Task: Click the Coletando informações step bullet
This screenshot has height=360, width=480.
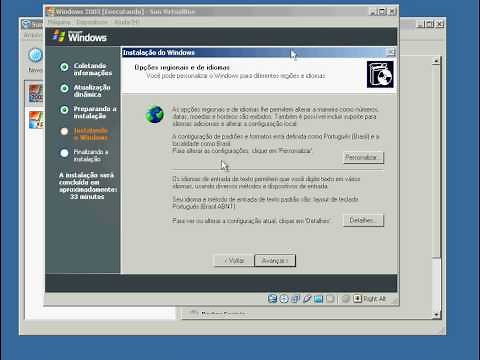Action: click(x=64, y=67)
